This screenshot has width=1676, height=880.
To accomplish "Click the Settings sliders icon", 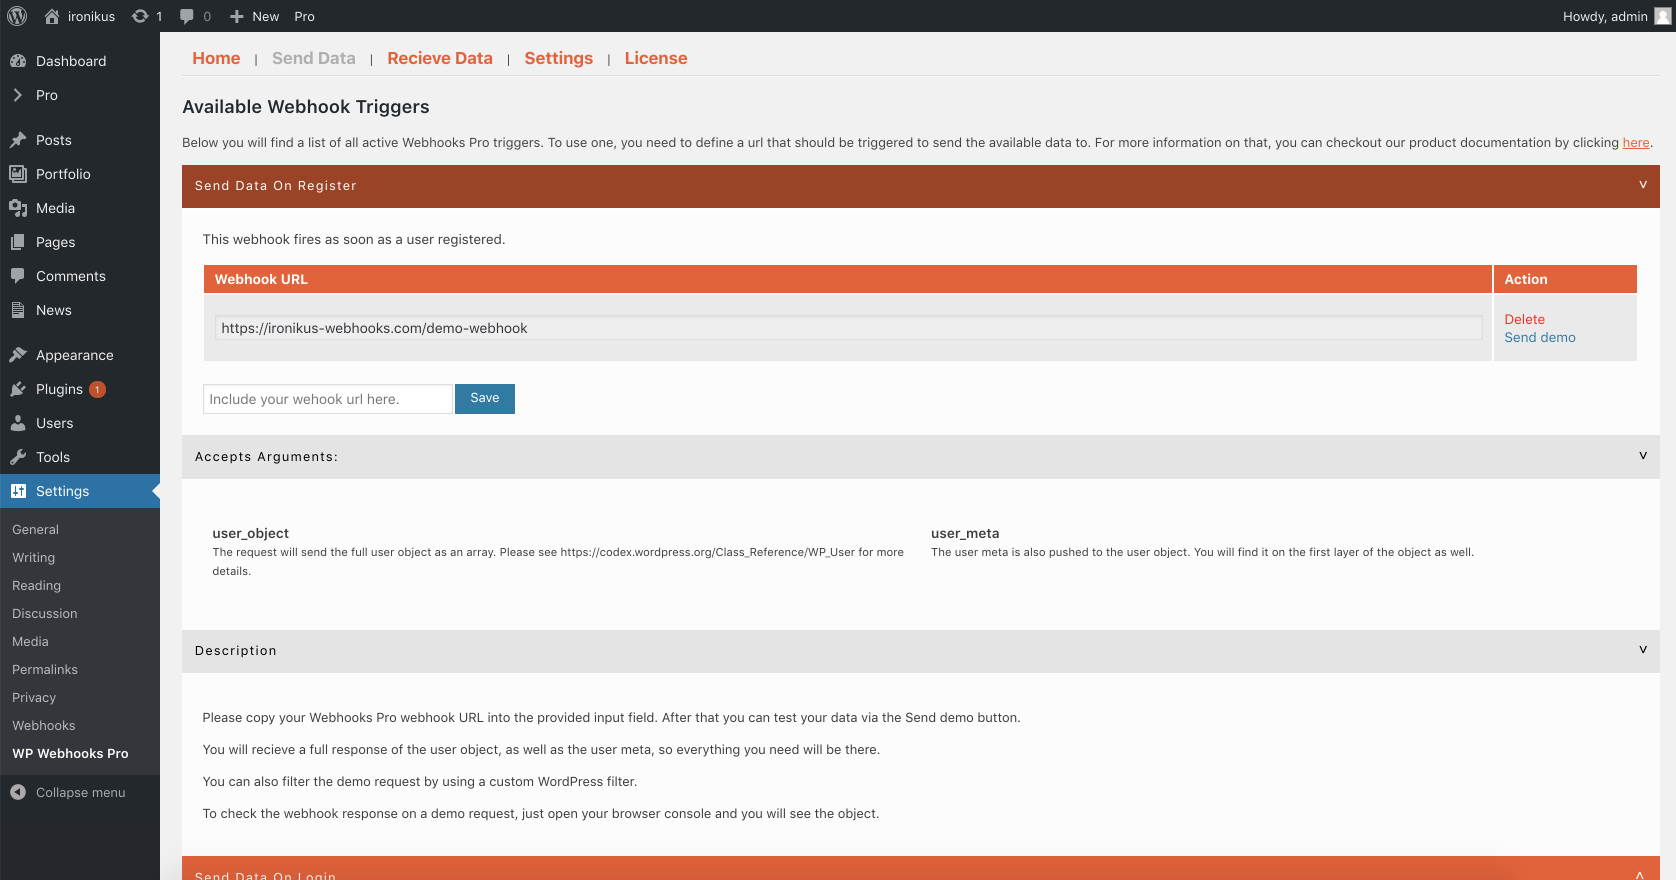I will (18, 491).
